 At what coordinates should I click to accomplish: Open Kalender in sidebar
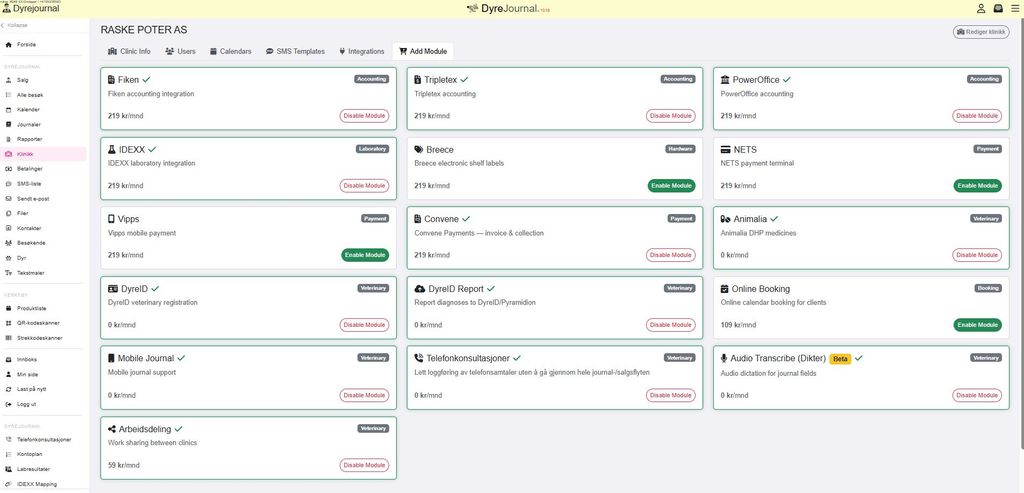pyautogui.click(x=44, y=110)
